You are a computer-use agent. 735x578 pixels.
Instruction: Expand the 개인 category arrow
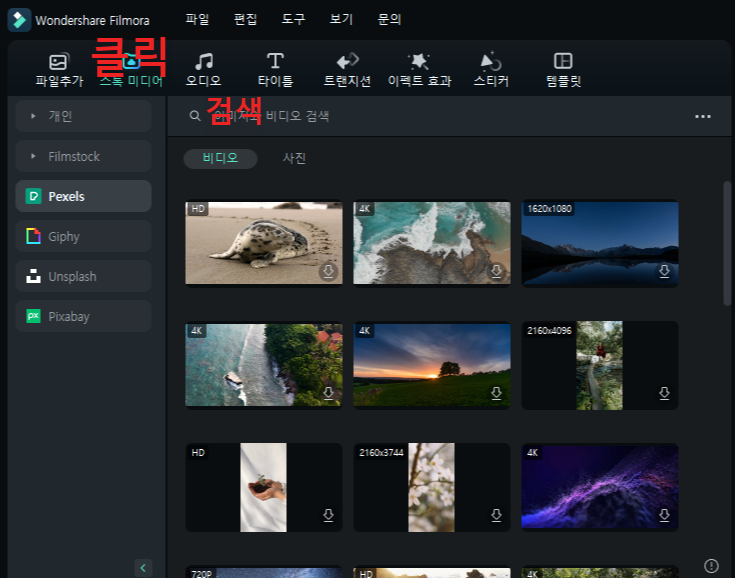pyautogui.click(x=33, y=116)
